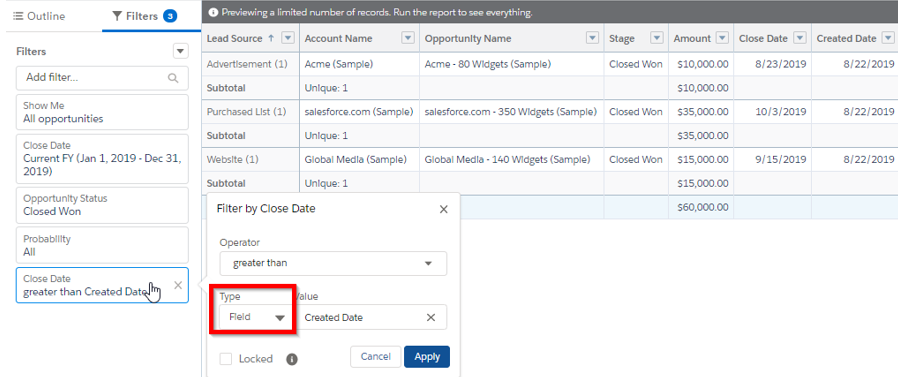Click the Acme (Sample) account cell
Viewport: 898px width, 377px height.
(x=360, y=64)
